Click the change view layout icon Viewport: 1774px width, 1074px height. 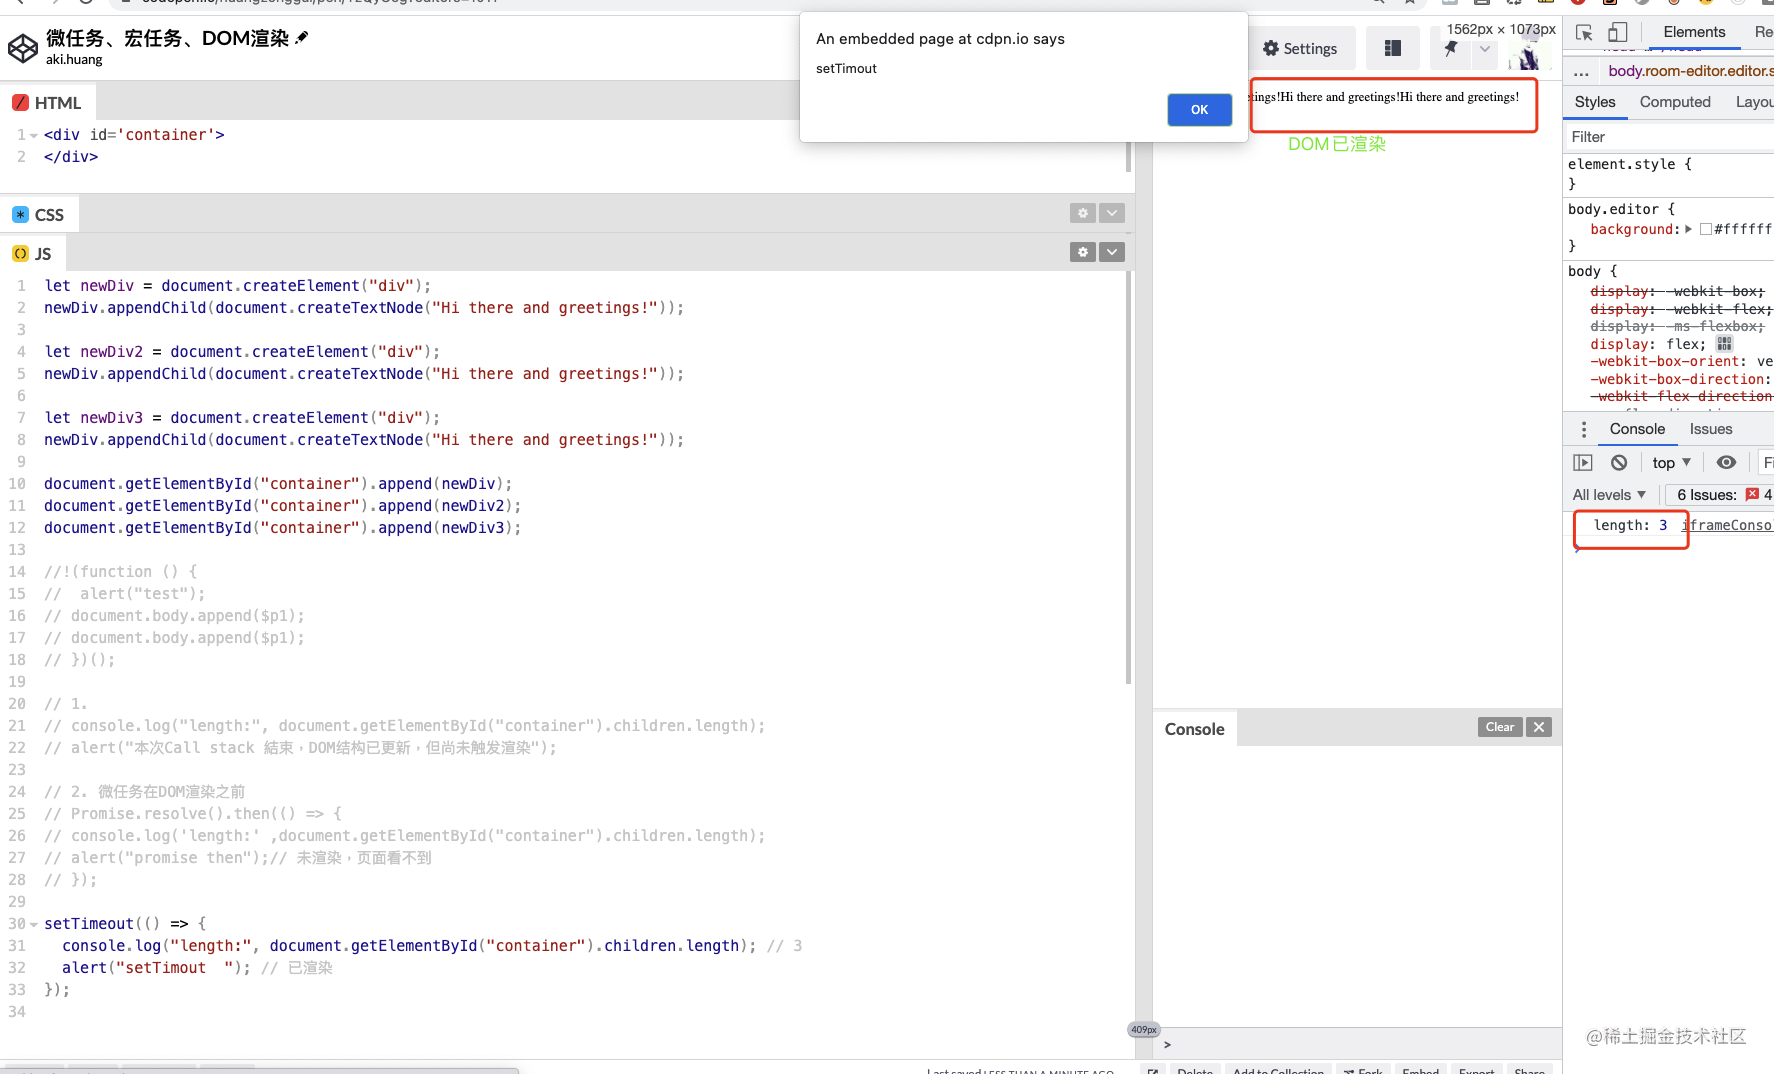pos(1392,49)
